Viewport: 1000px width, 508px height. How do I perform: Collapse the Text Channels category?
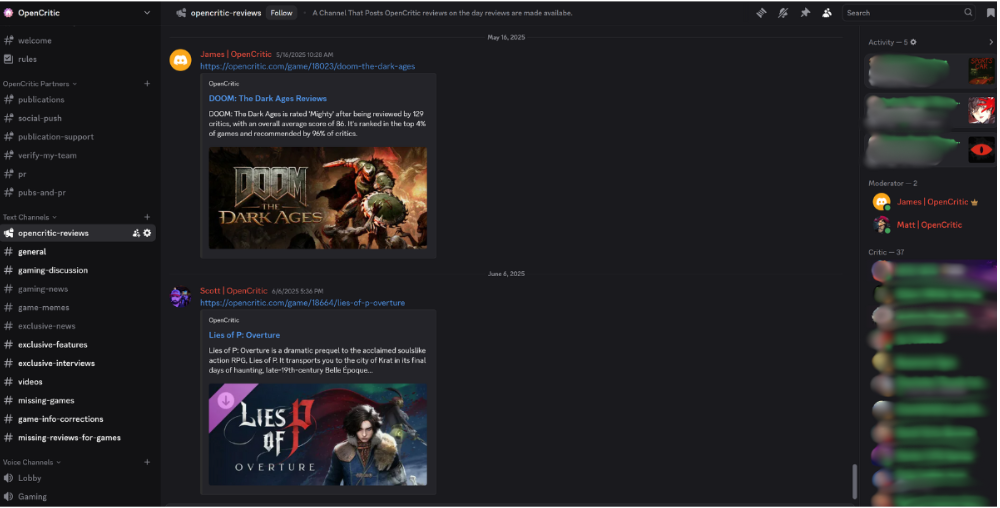[29, 217]
